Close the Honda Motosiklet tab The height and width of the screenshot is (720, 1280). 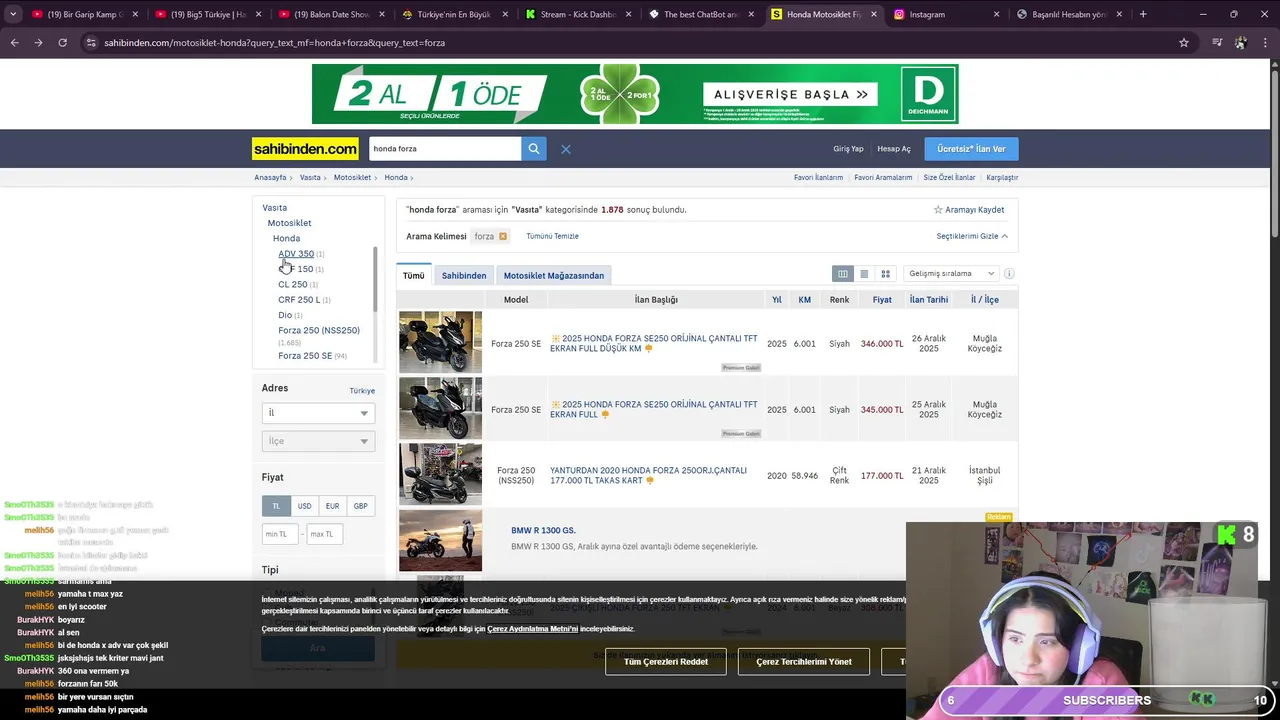873,14
